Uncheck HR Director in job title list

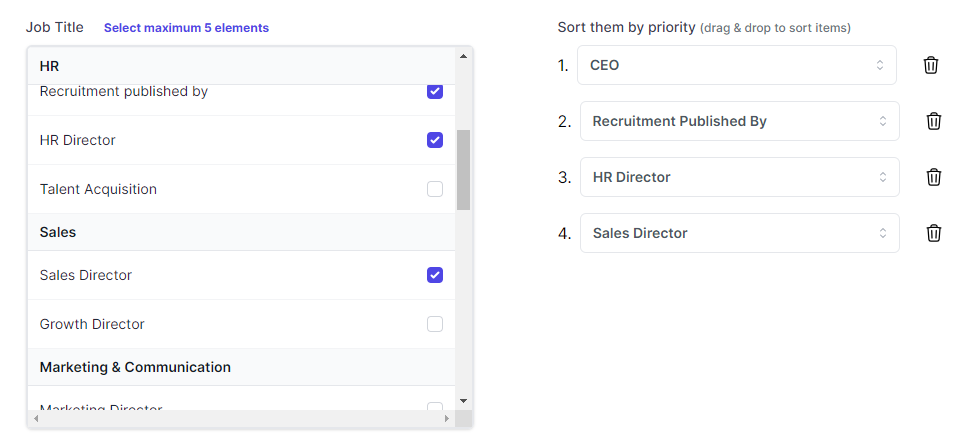[435, 140]
